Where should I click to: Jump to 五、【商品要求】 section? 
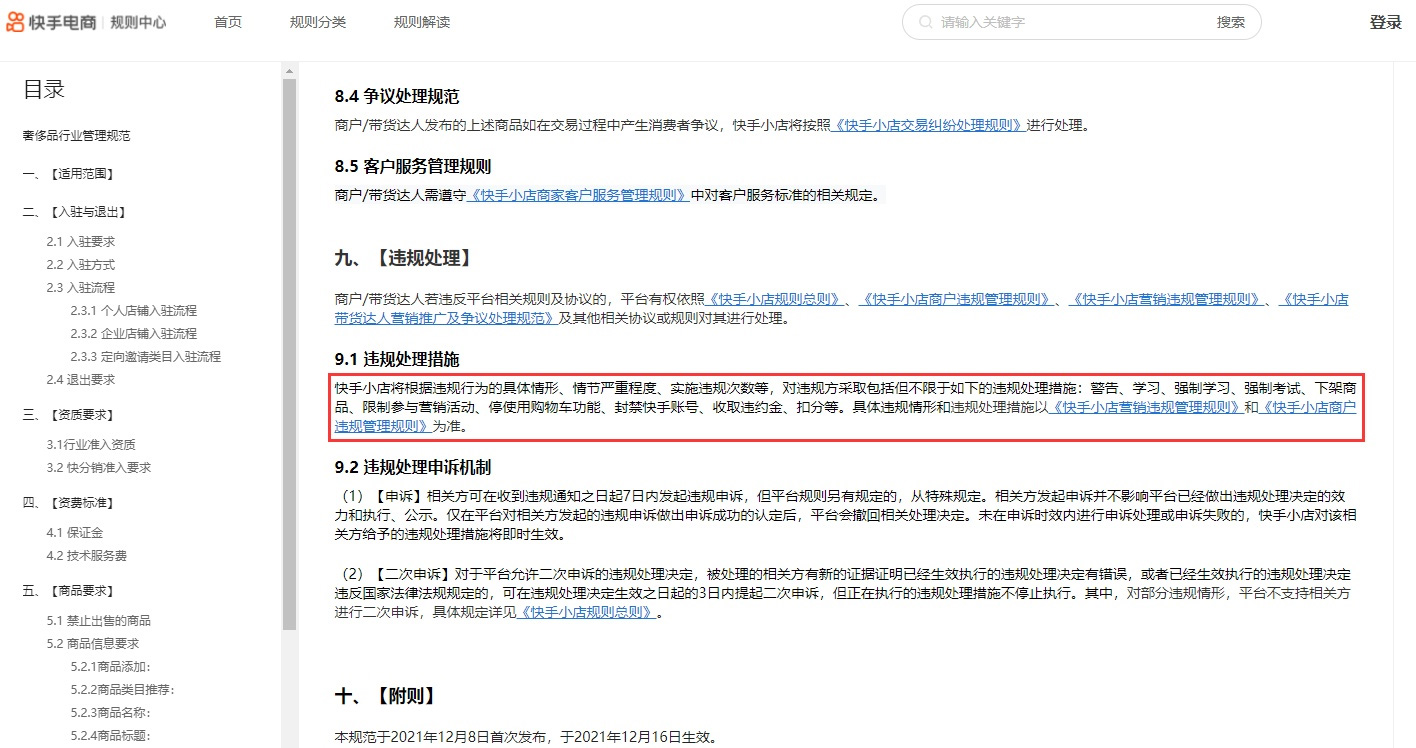point(68,591)
